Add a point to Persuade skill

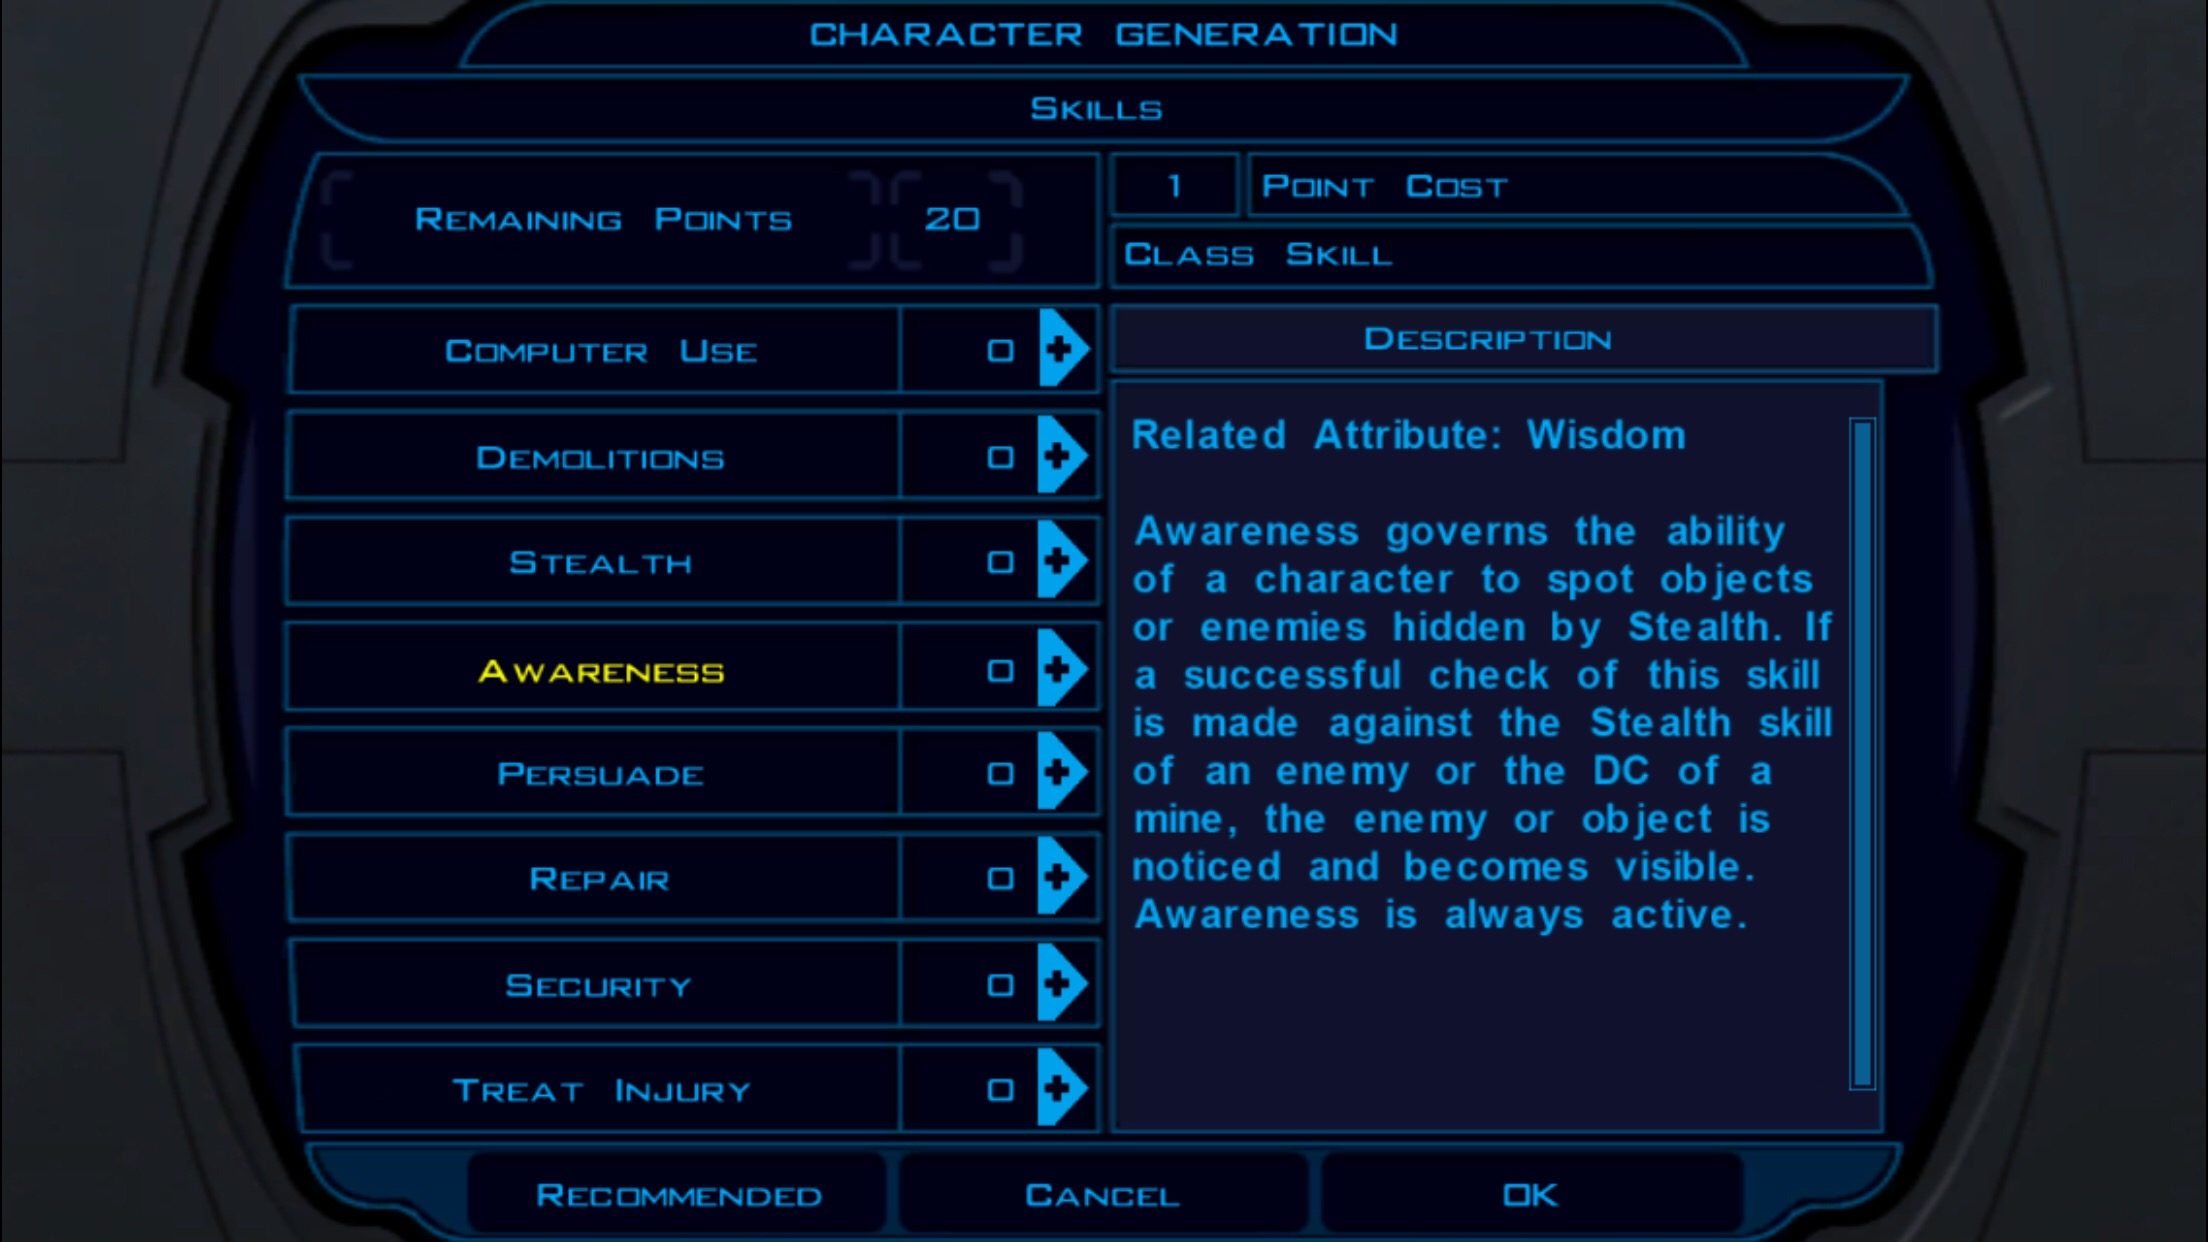[1064, 771]
